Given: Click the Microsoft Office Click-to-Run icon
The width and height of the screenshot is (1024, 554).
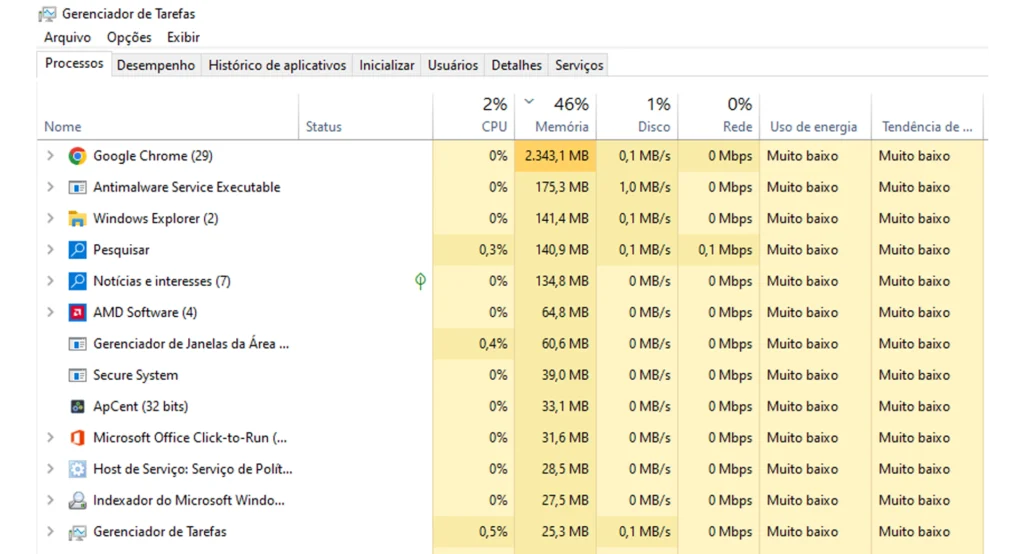Looking at the screenshot, I should pos(77,438).
